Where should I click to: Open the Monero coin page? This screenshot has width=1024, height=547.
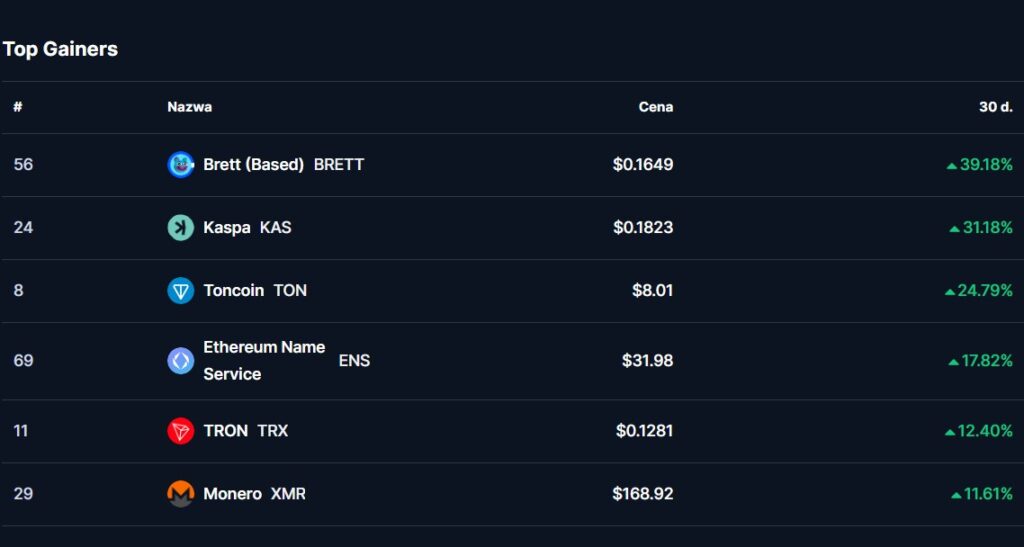(x=232, y=493)
